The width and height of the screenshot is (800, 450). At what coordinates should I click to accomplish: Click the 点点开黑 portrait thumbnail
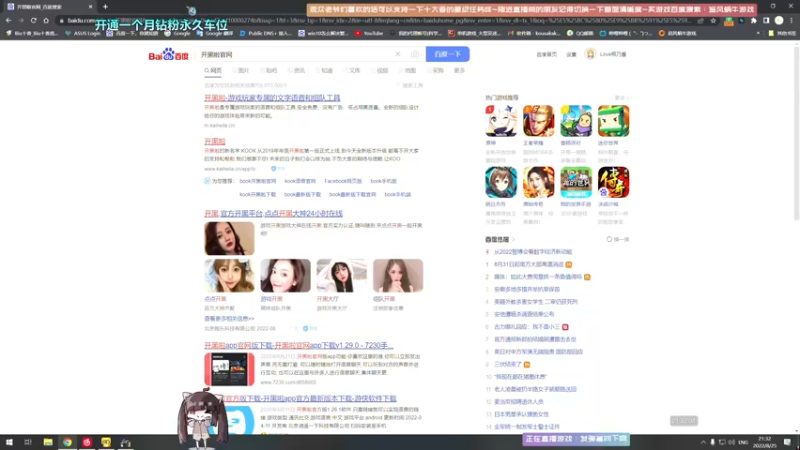(x=229, y=276)
